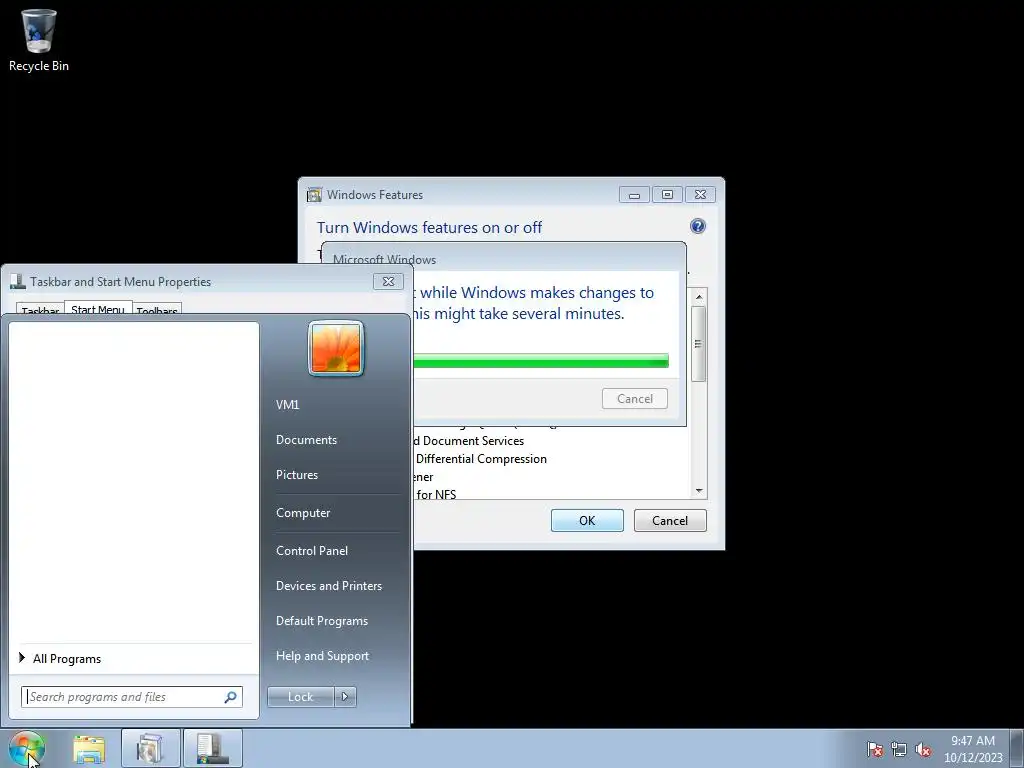Select the 'Differential Compression' feature row
1024x768 pixels.
[481, 459]
